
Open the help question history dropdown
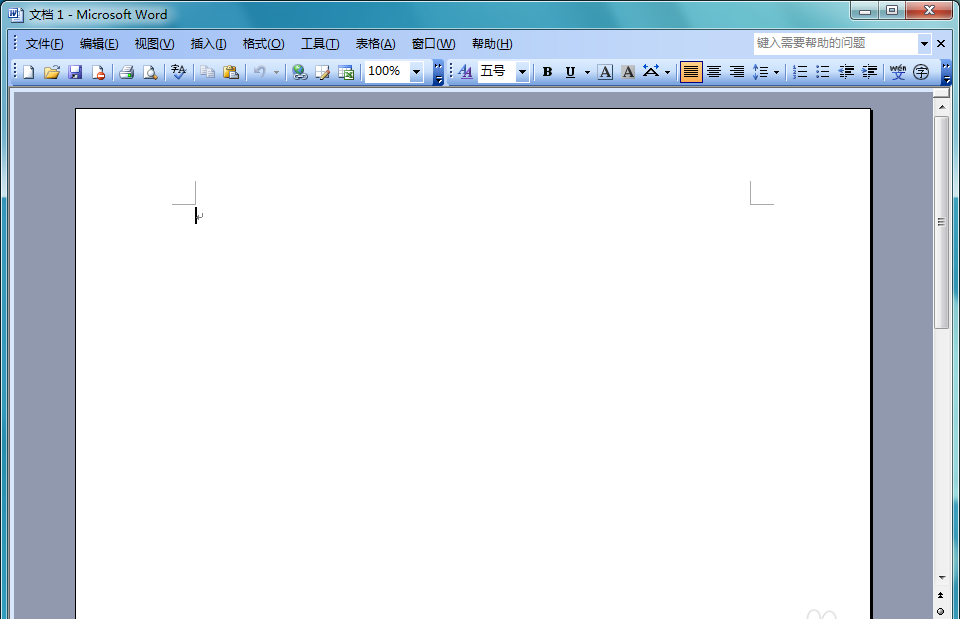click(x=924, y=43)
